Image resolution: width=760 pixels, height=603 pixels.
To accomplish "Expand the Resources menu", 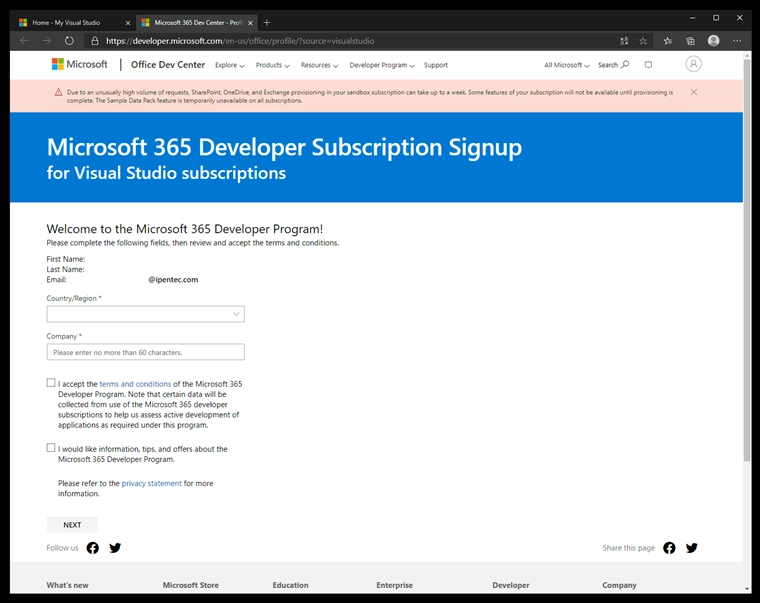I will pos(319,65).
